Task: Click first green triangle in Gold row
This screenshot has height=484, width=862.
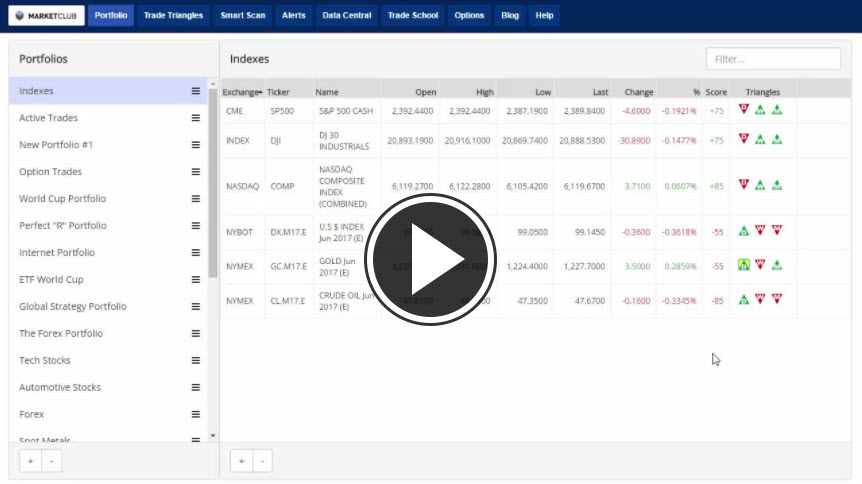Action: [x=743, y=265]
